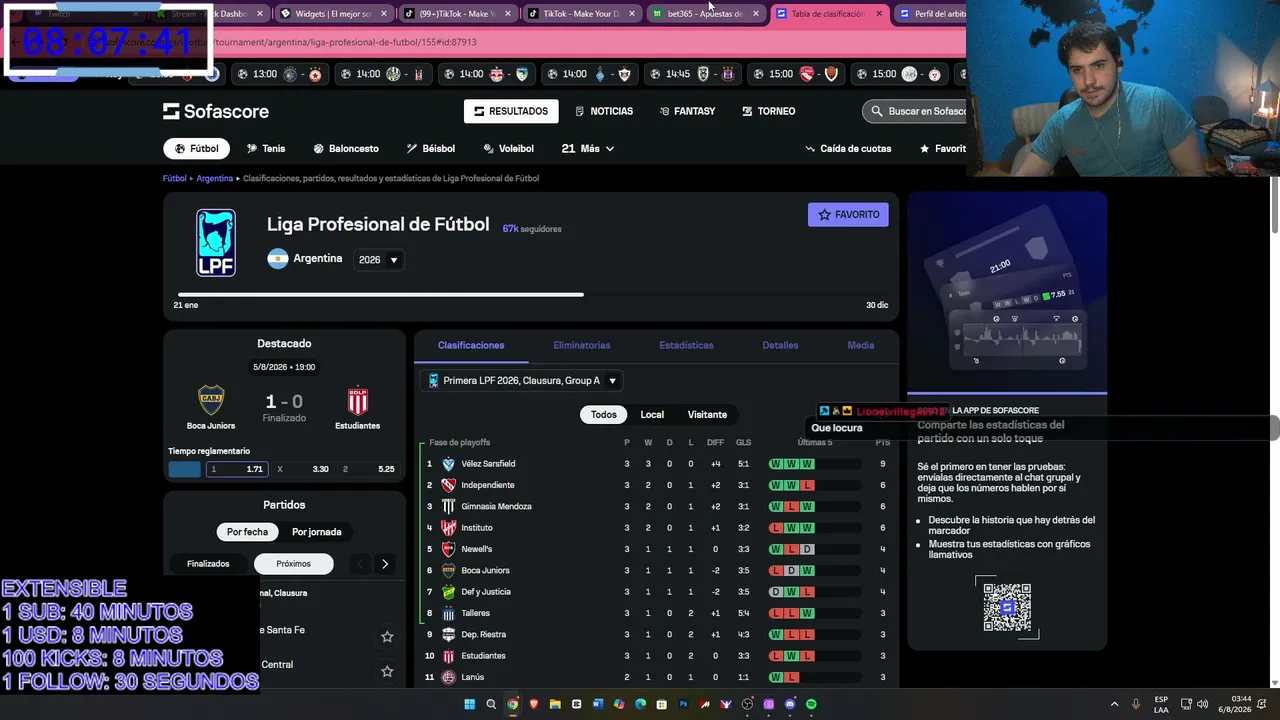The image size is (1280, 720).
Task: Select the Todos standings filter
Action: pos(604,414)
